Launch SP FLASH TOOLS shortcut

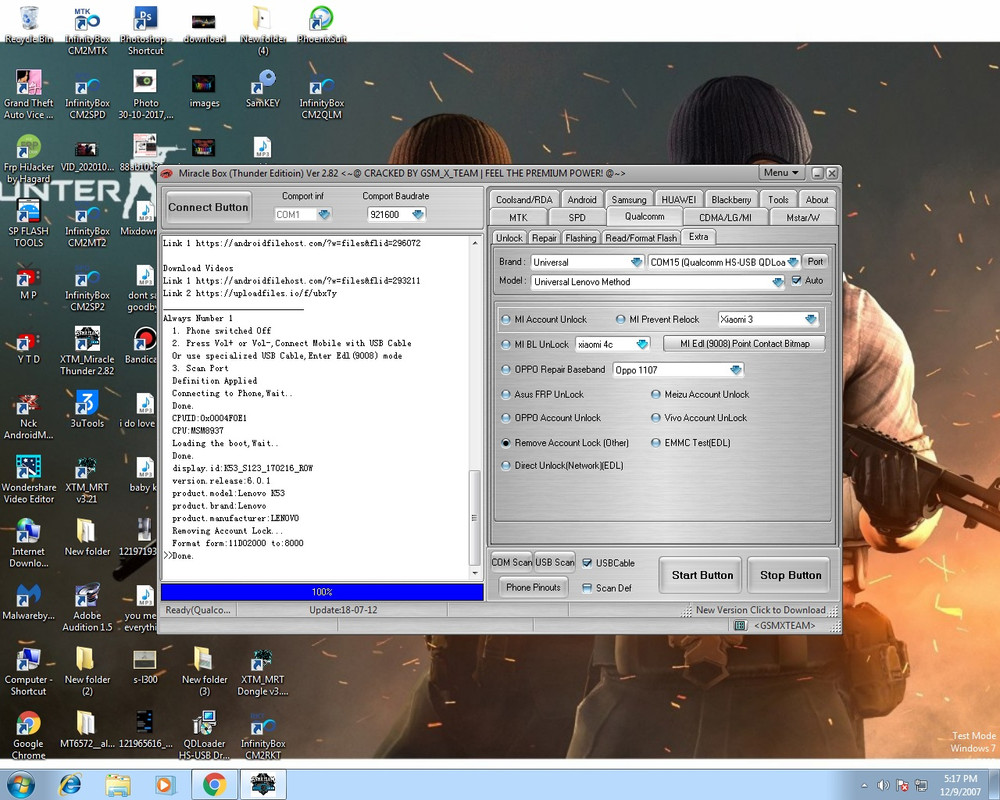click(29, 223)
